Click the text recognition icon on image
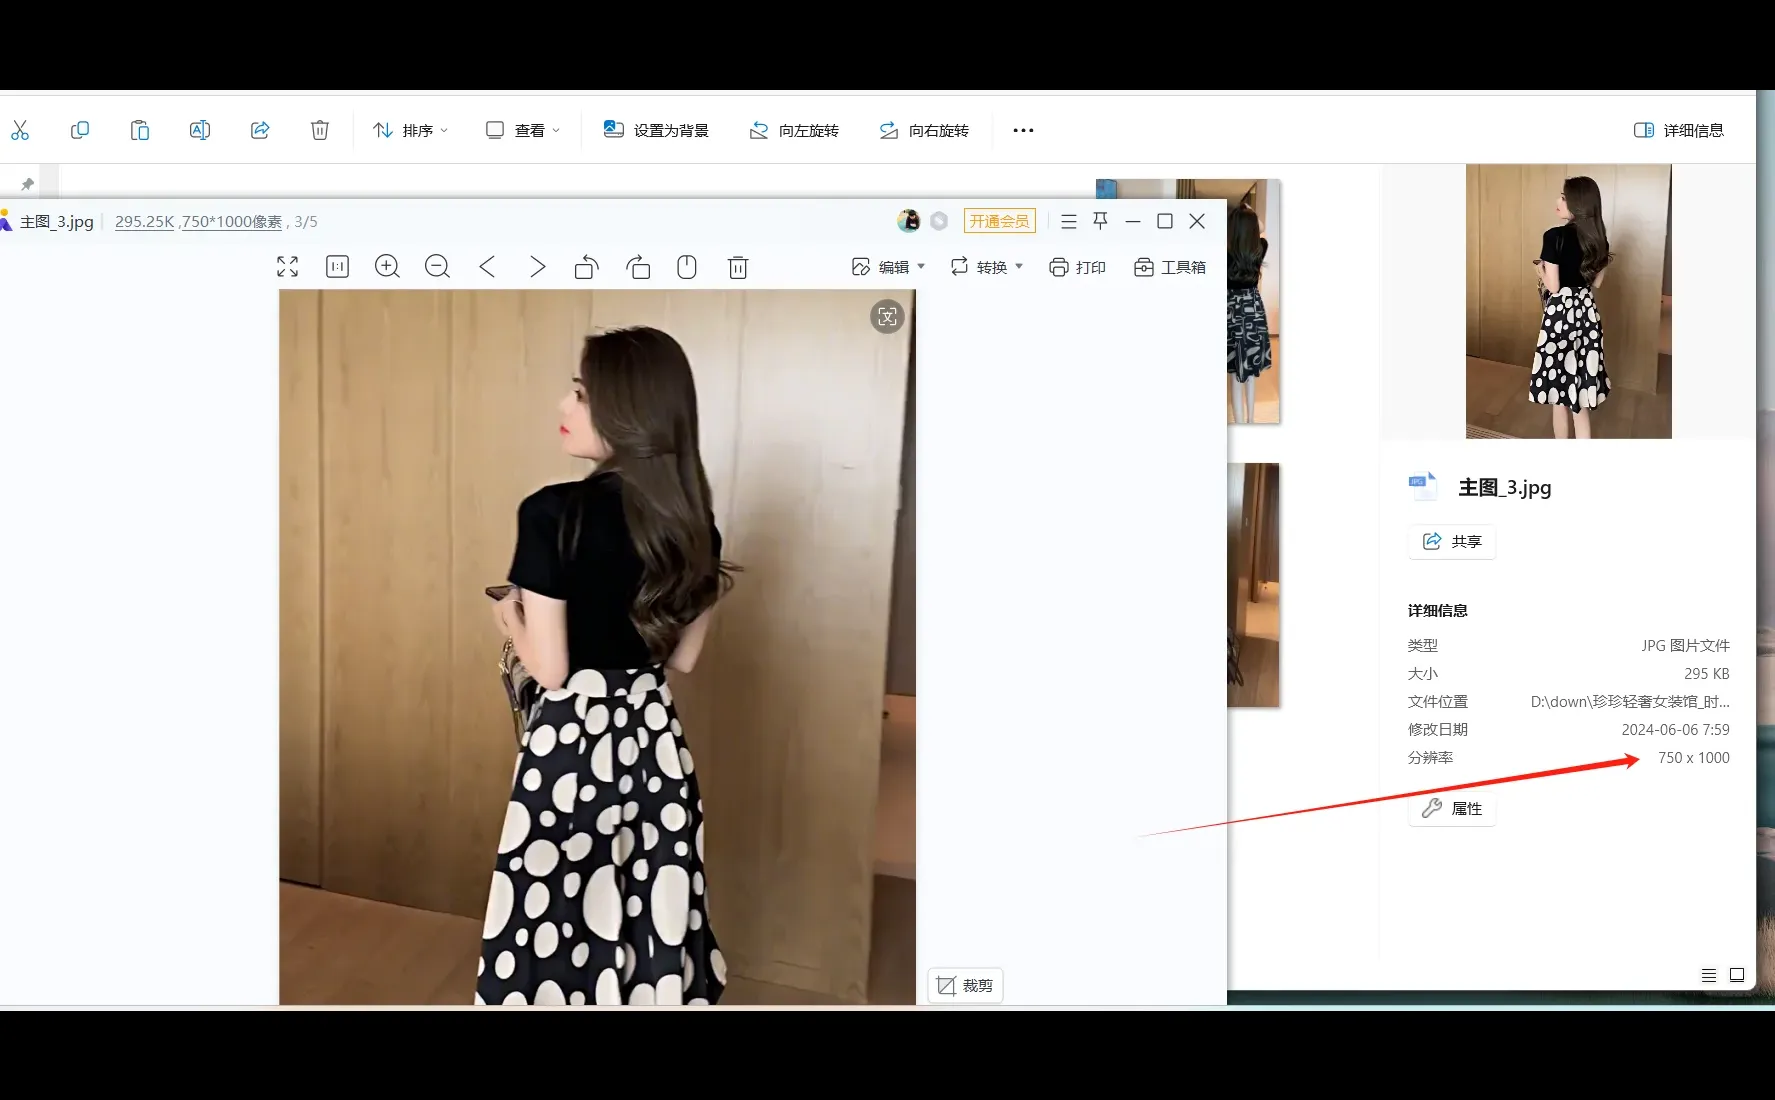The height and width of the screenshot is (1100, 1775). point(887,317)
